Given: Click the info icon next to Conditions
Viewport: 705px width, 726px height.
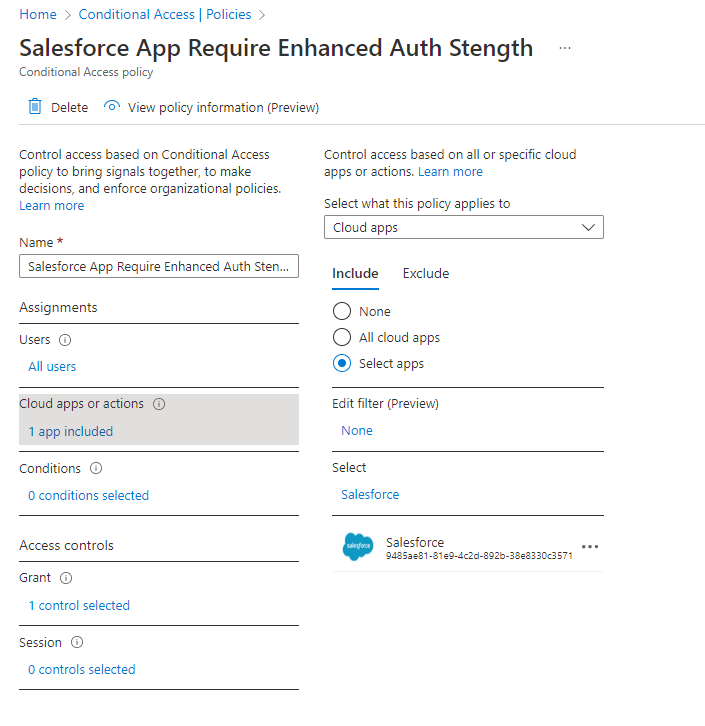Looking at the screenshot, I should point(96,468).
